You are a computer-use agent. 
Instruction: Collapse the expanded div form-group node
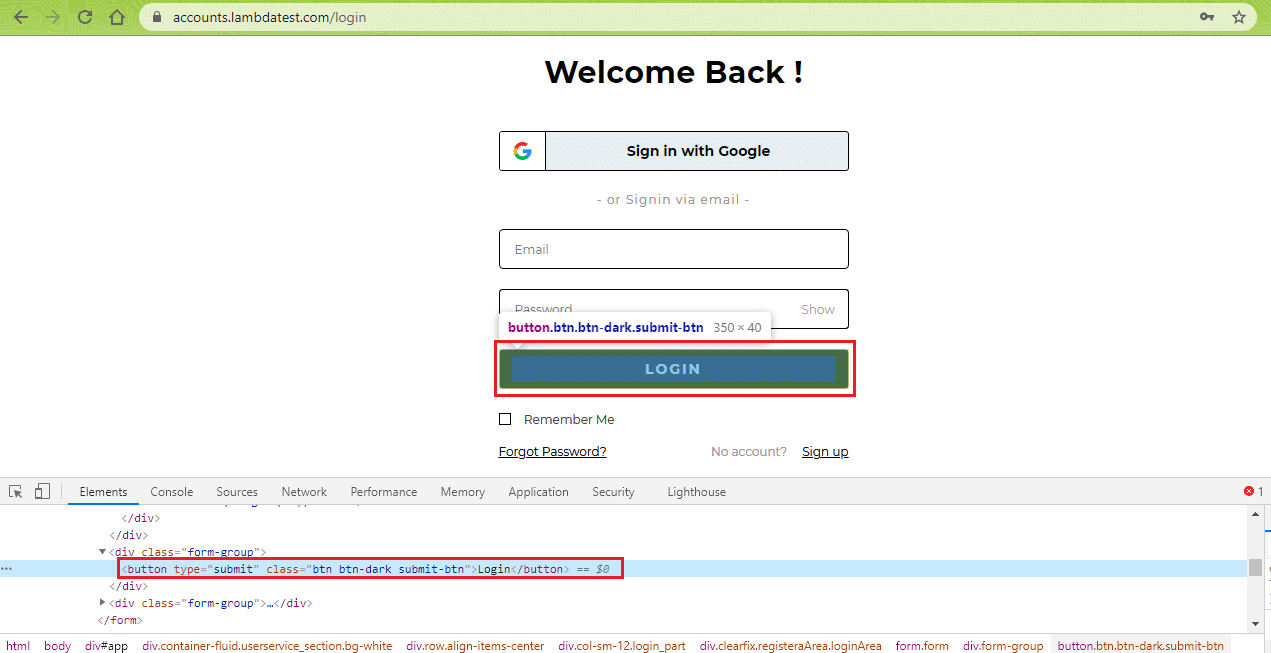click(102, 552)
